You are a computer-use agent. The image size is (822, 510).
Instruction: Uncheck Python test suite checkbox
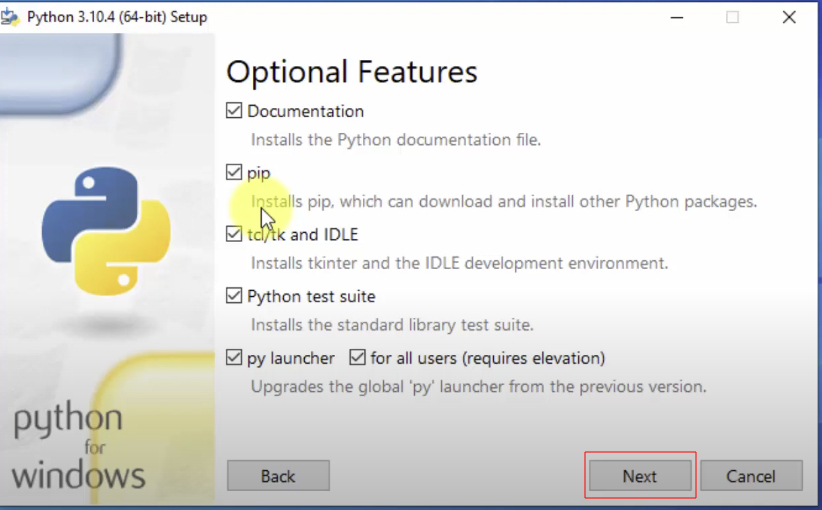tap(234, 296)
